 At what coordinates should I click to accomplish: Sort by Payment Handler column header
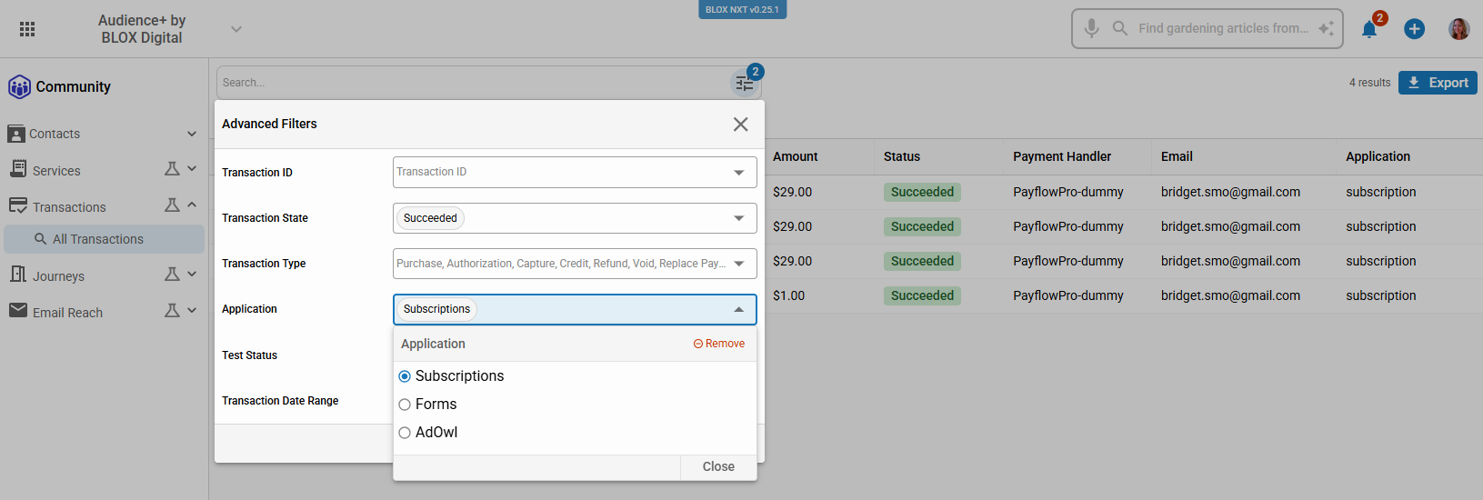point(1062,156)
